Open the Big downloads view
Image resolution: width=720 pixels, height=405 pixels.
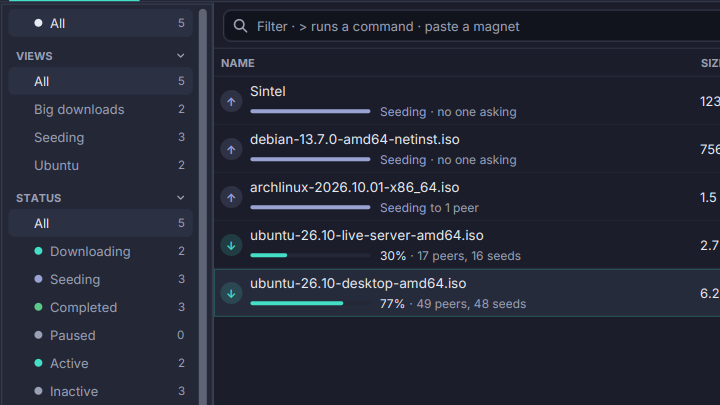point(101,109)
